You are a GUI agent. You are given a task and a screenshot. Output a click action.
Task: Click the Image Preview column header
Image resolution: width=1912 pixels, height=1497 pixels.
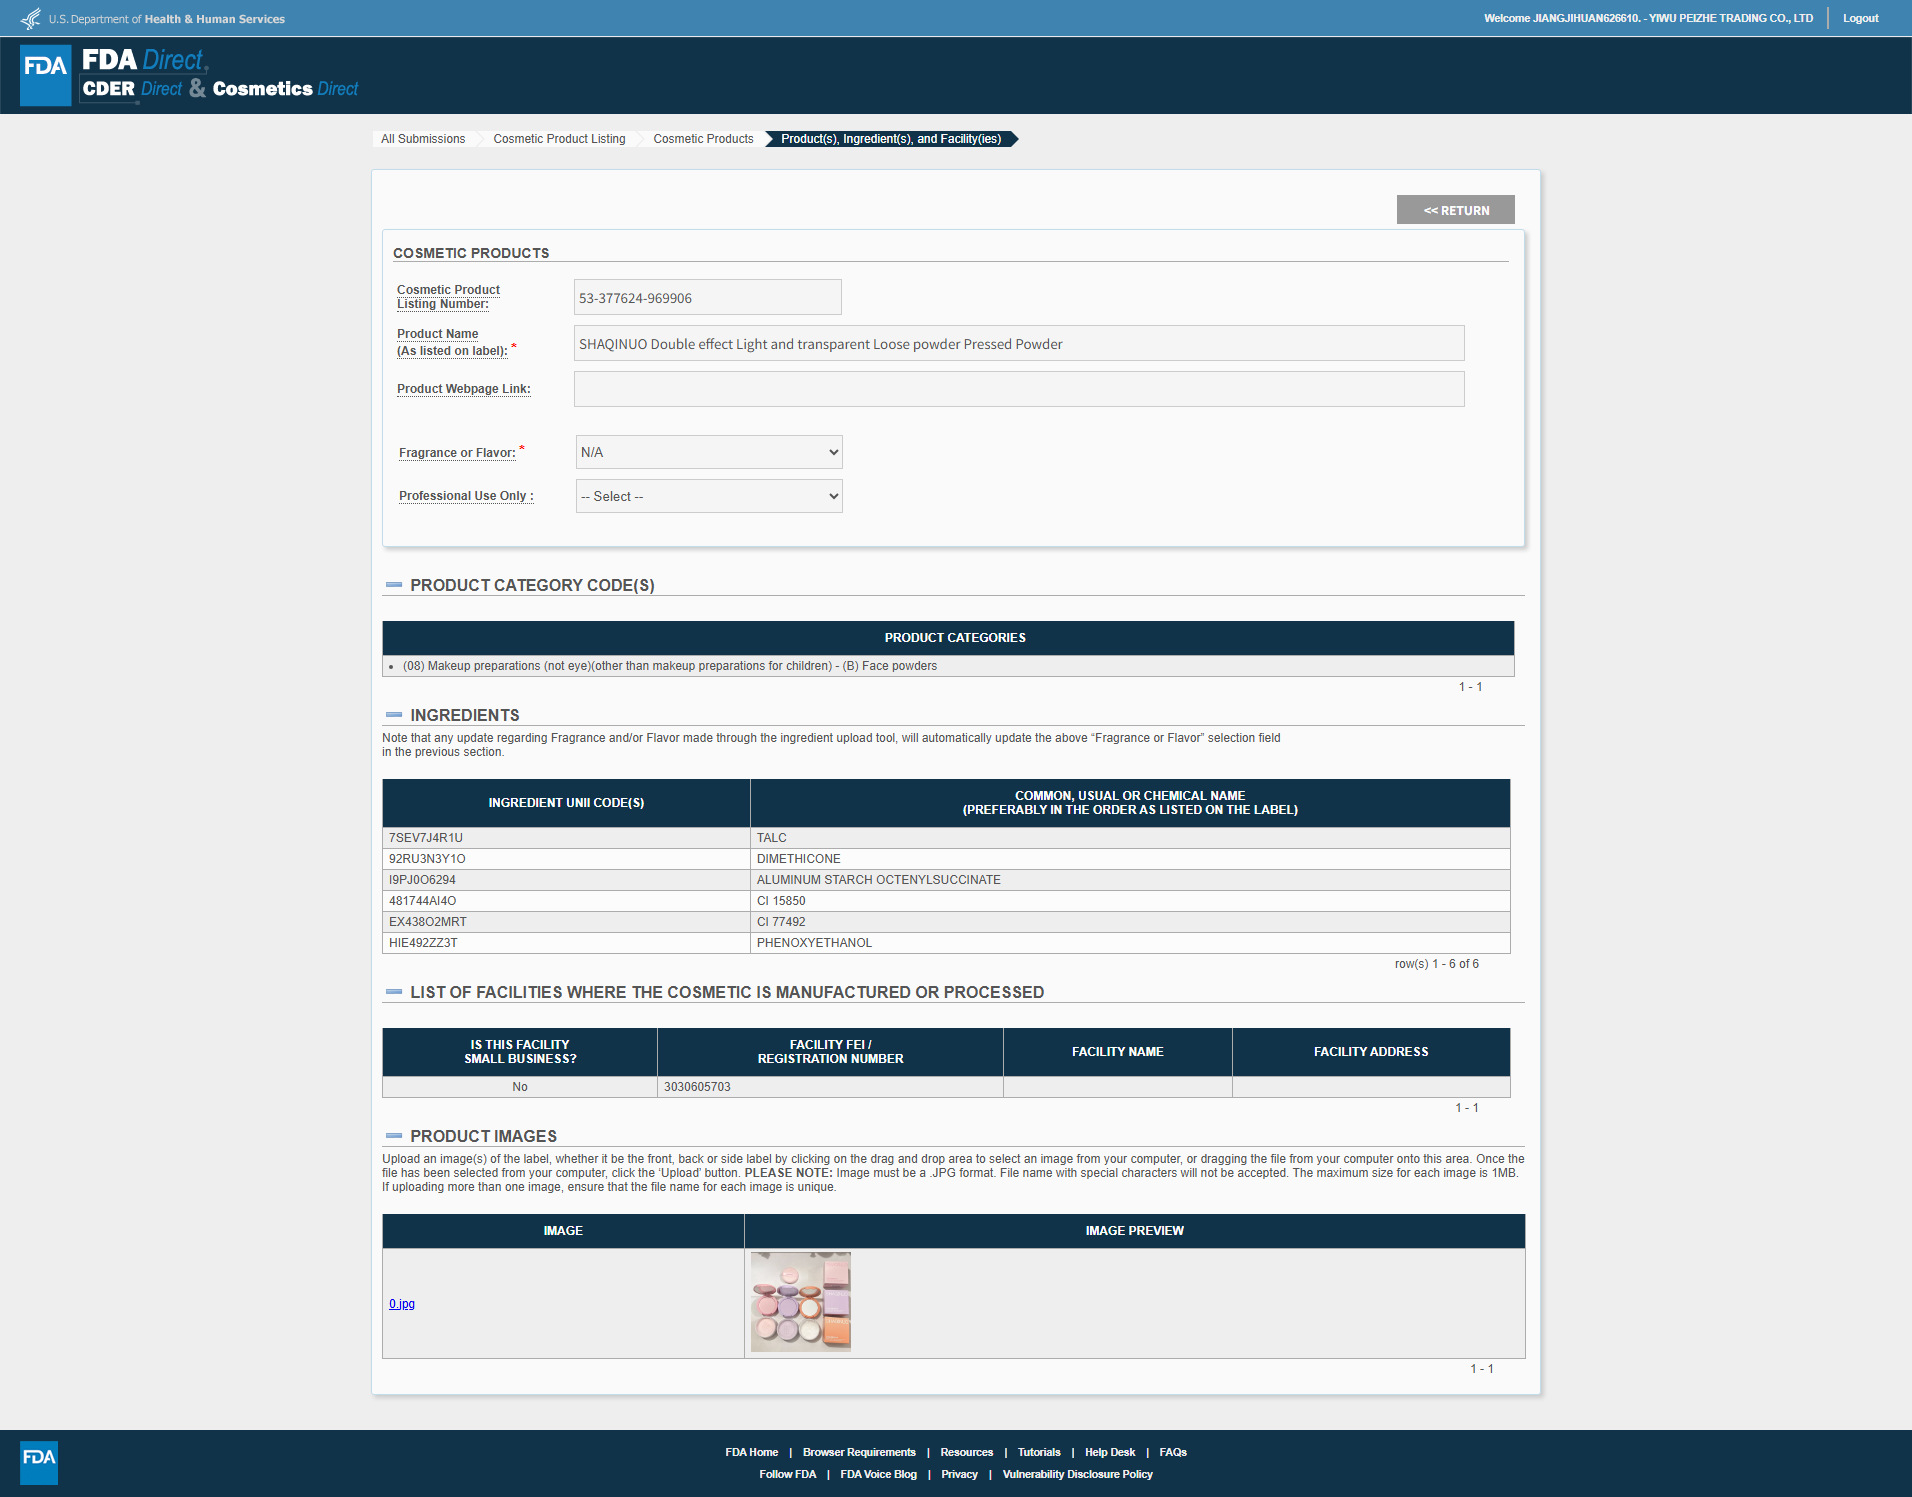coord(1134,1231)
